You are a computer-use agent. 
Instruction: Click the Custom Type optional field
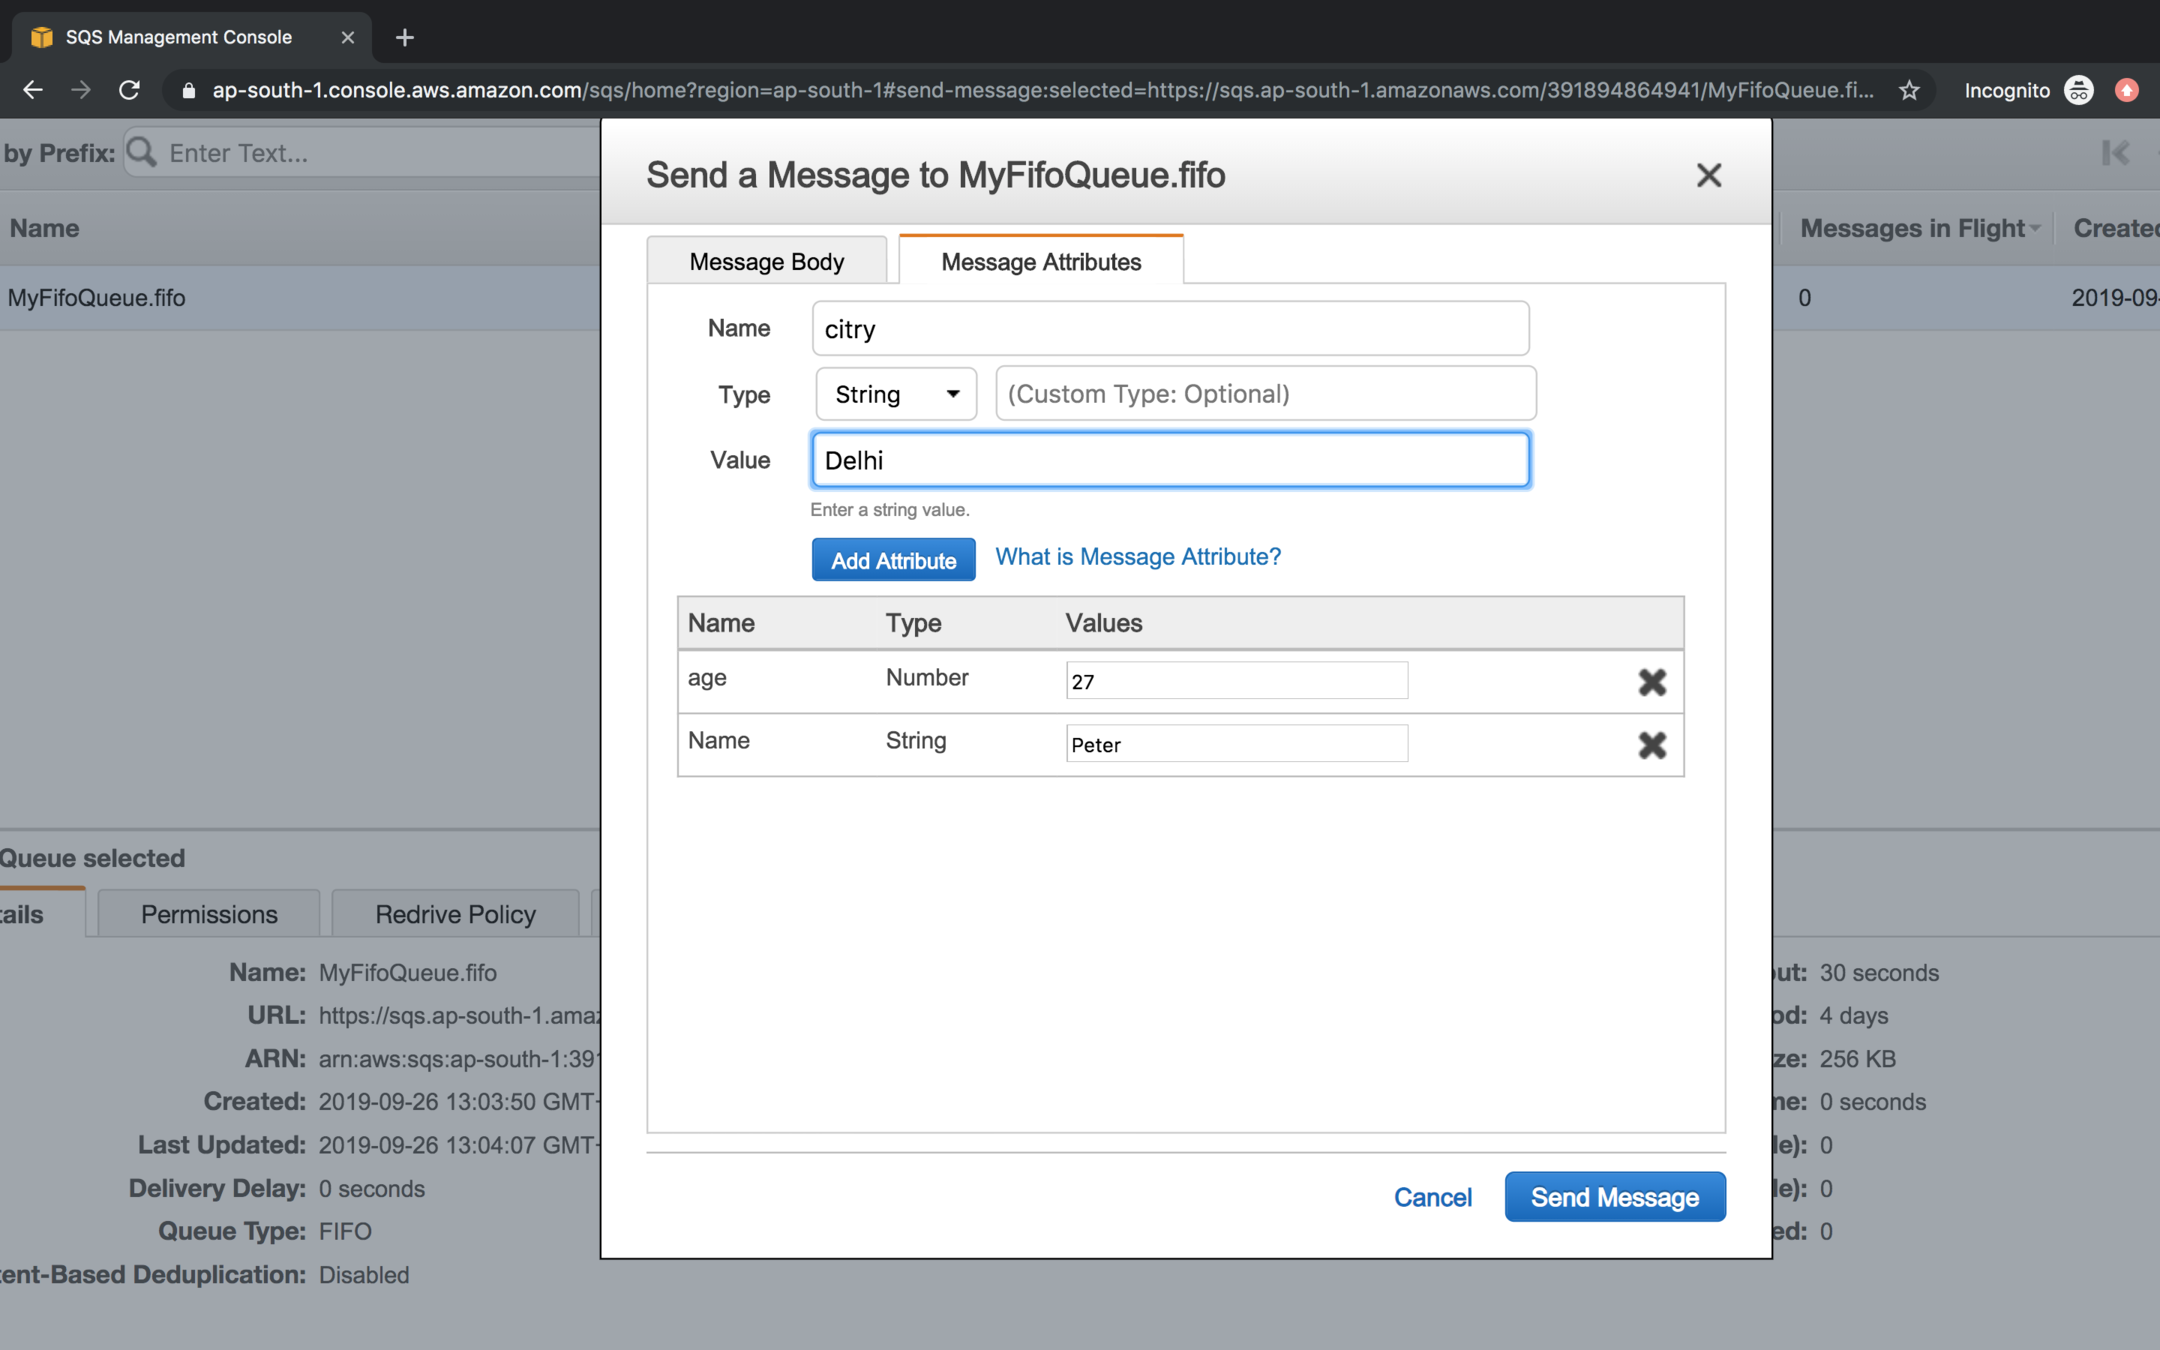click(1265, 394)
